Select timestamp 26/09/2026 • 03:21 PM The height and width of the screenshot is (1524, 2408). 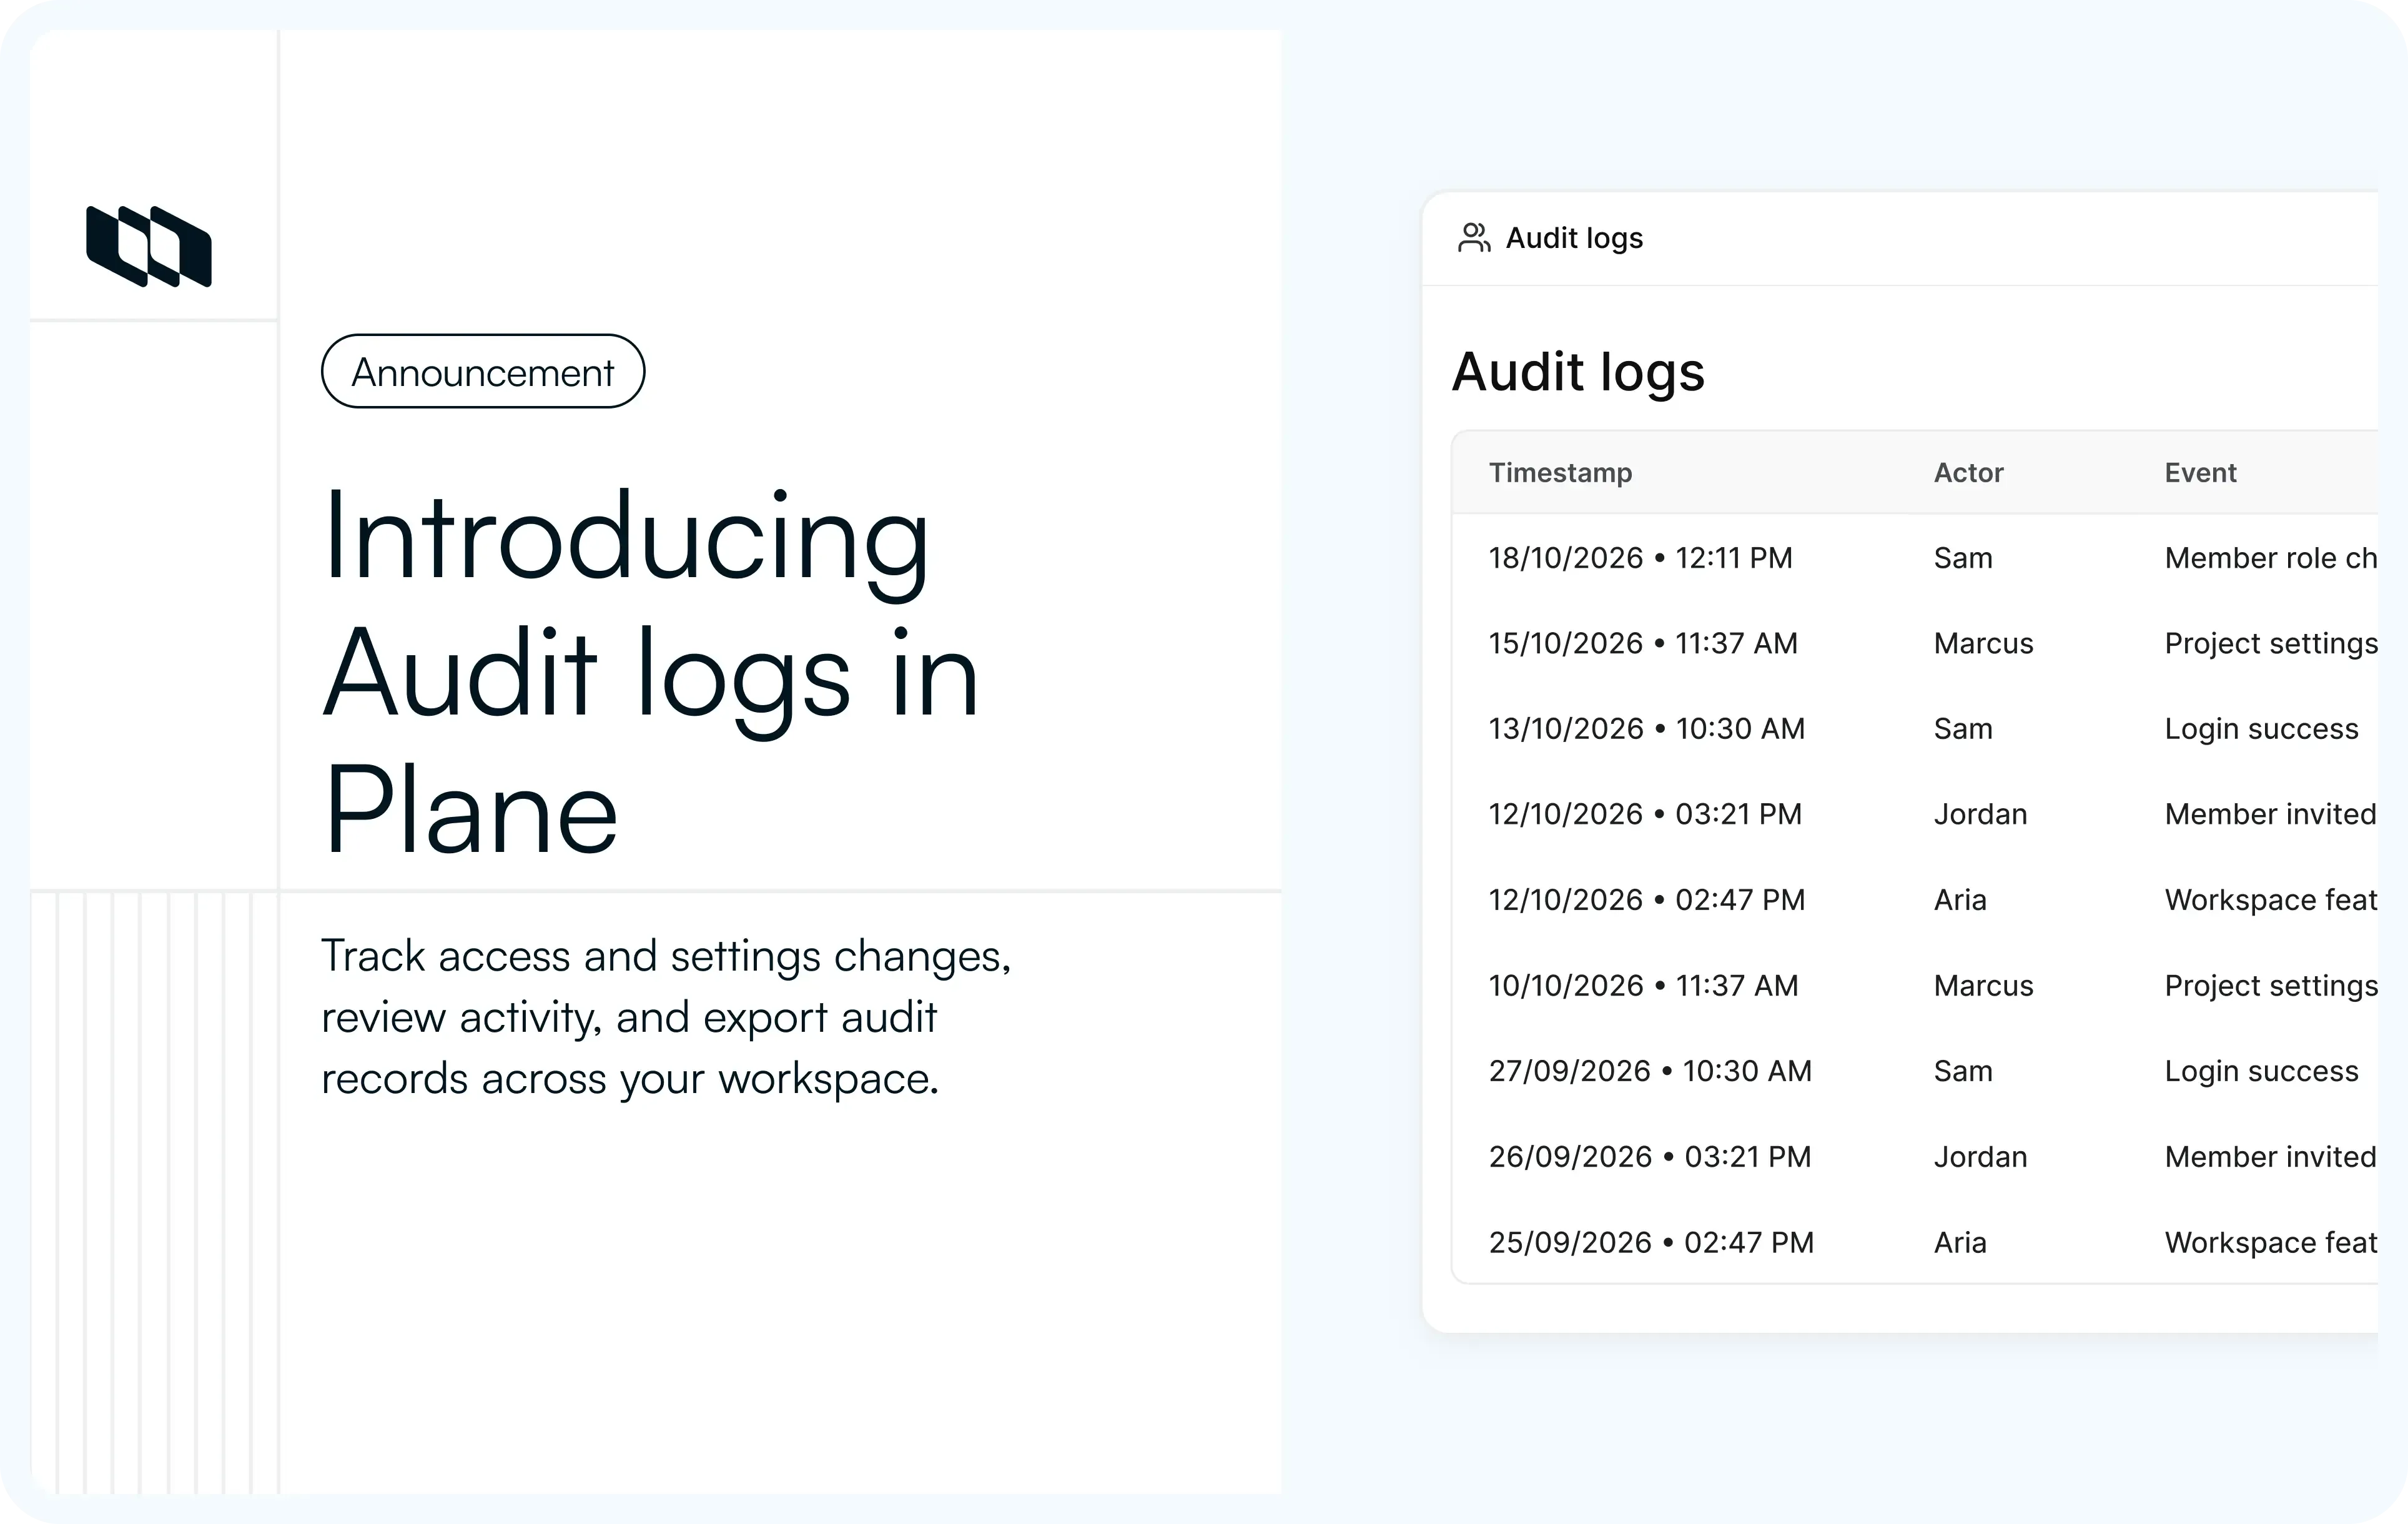(x=1650, y=1157)
